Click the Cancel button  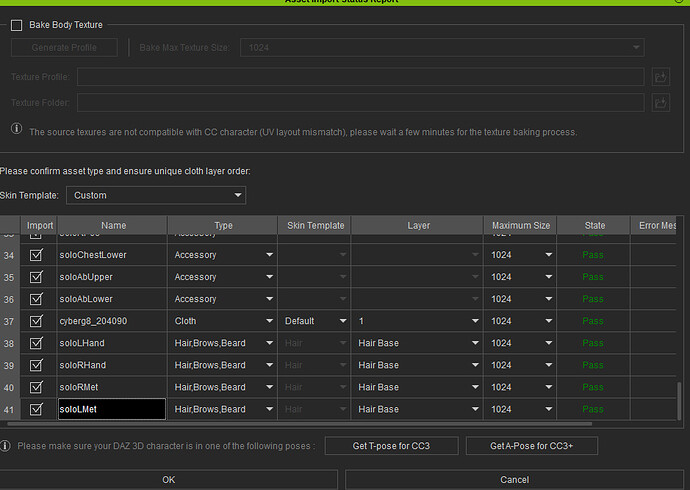coord(516,480)
